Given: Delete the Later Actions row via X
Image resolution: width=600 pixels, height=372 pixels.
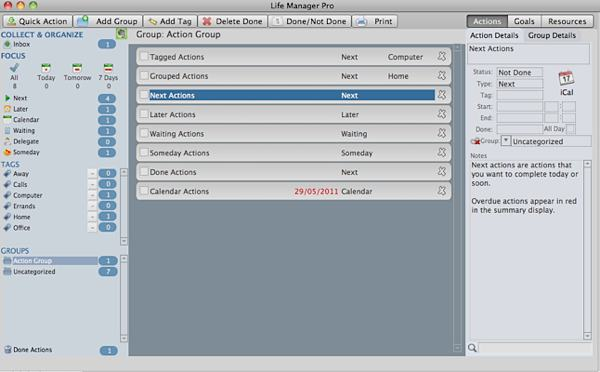Looking at the screenshot, I should (442, 114).
